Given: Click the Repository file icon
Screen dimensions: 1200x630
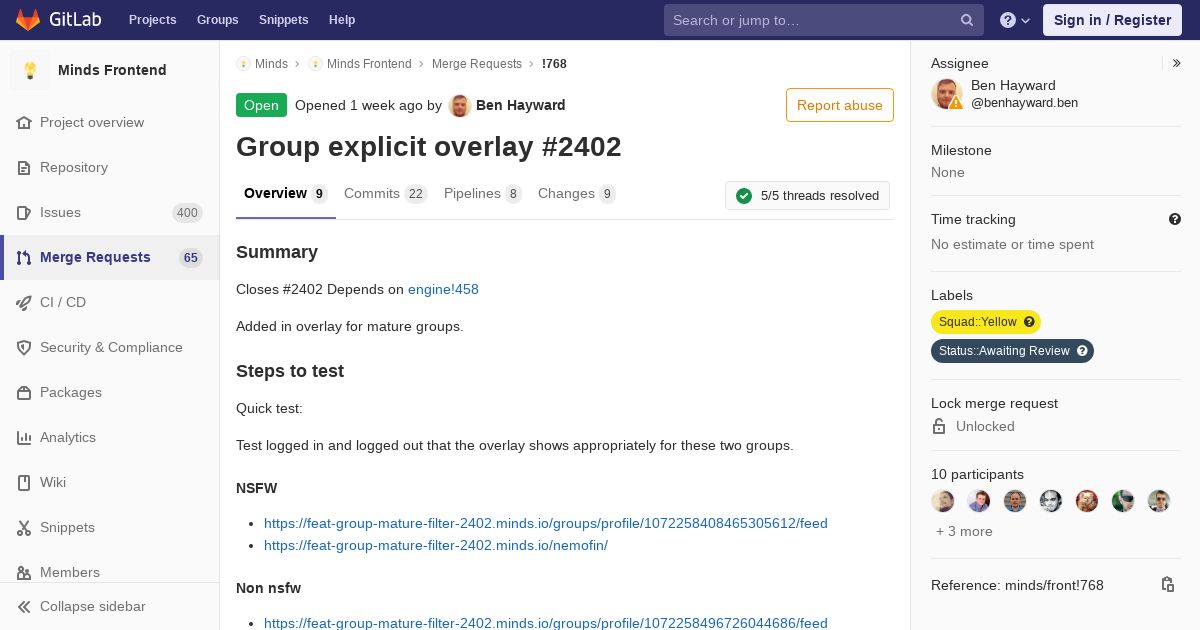Looking at the screenshot, I should click(x=24, y=168).
